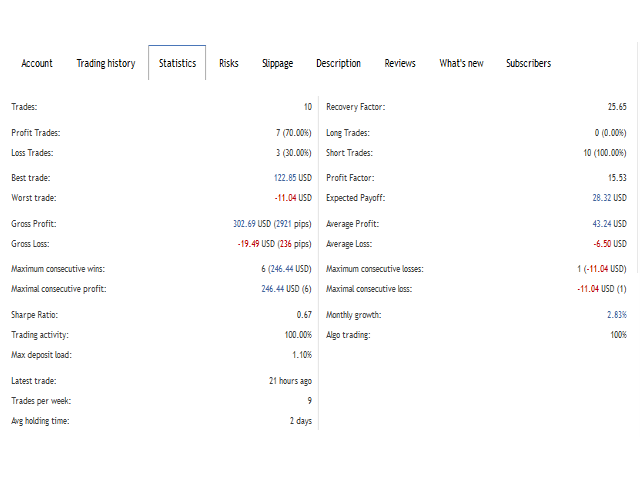
Task: View the Reviews tab
Action: point(400,63)
